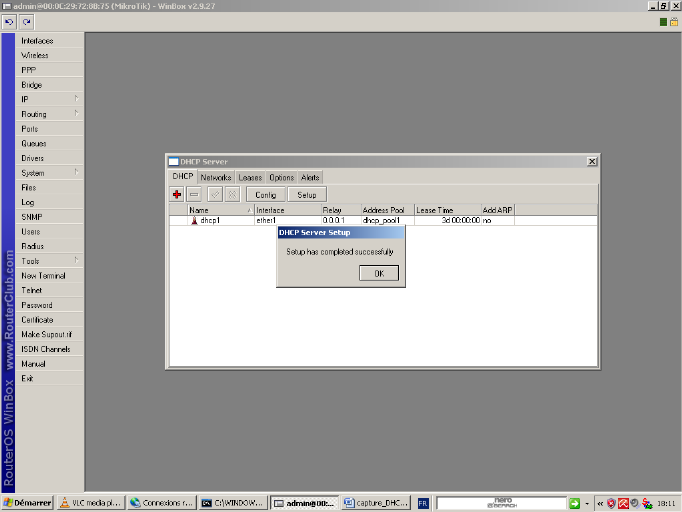Click OK in DHCP Server Setup dialog
682x512 pixels.
click(379, 273)
